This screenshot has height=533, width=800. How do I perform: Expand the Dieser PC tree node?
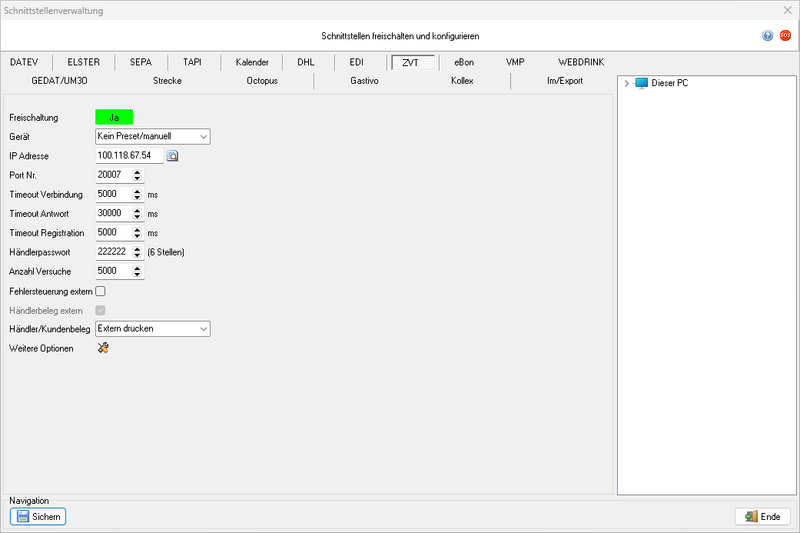pyautogui.click(x=626, y=83)
